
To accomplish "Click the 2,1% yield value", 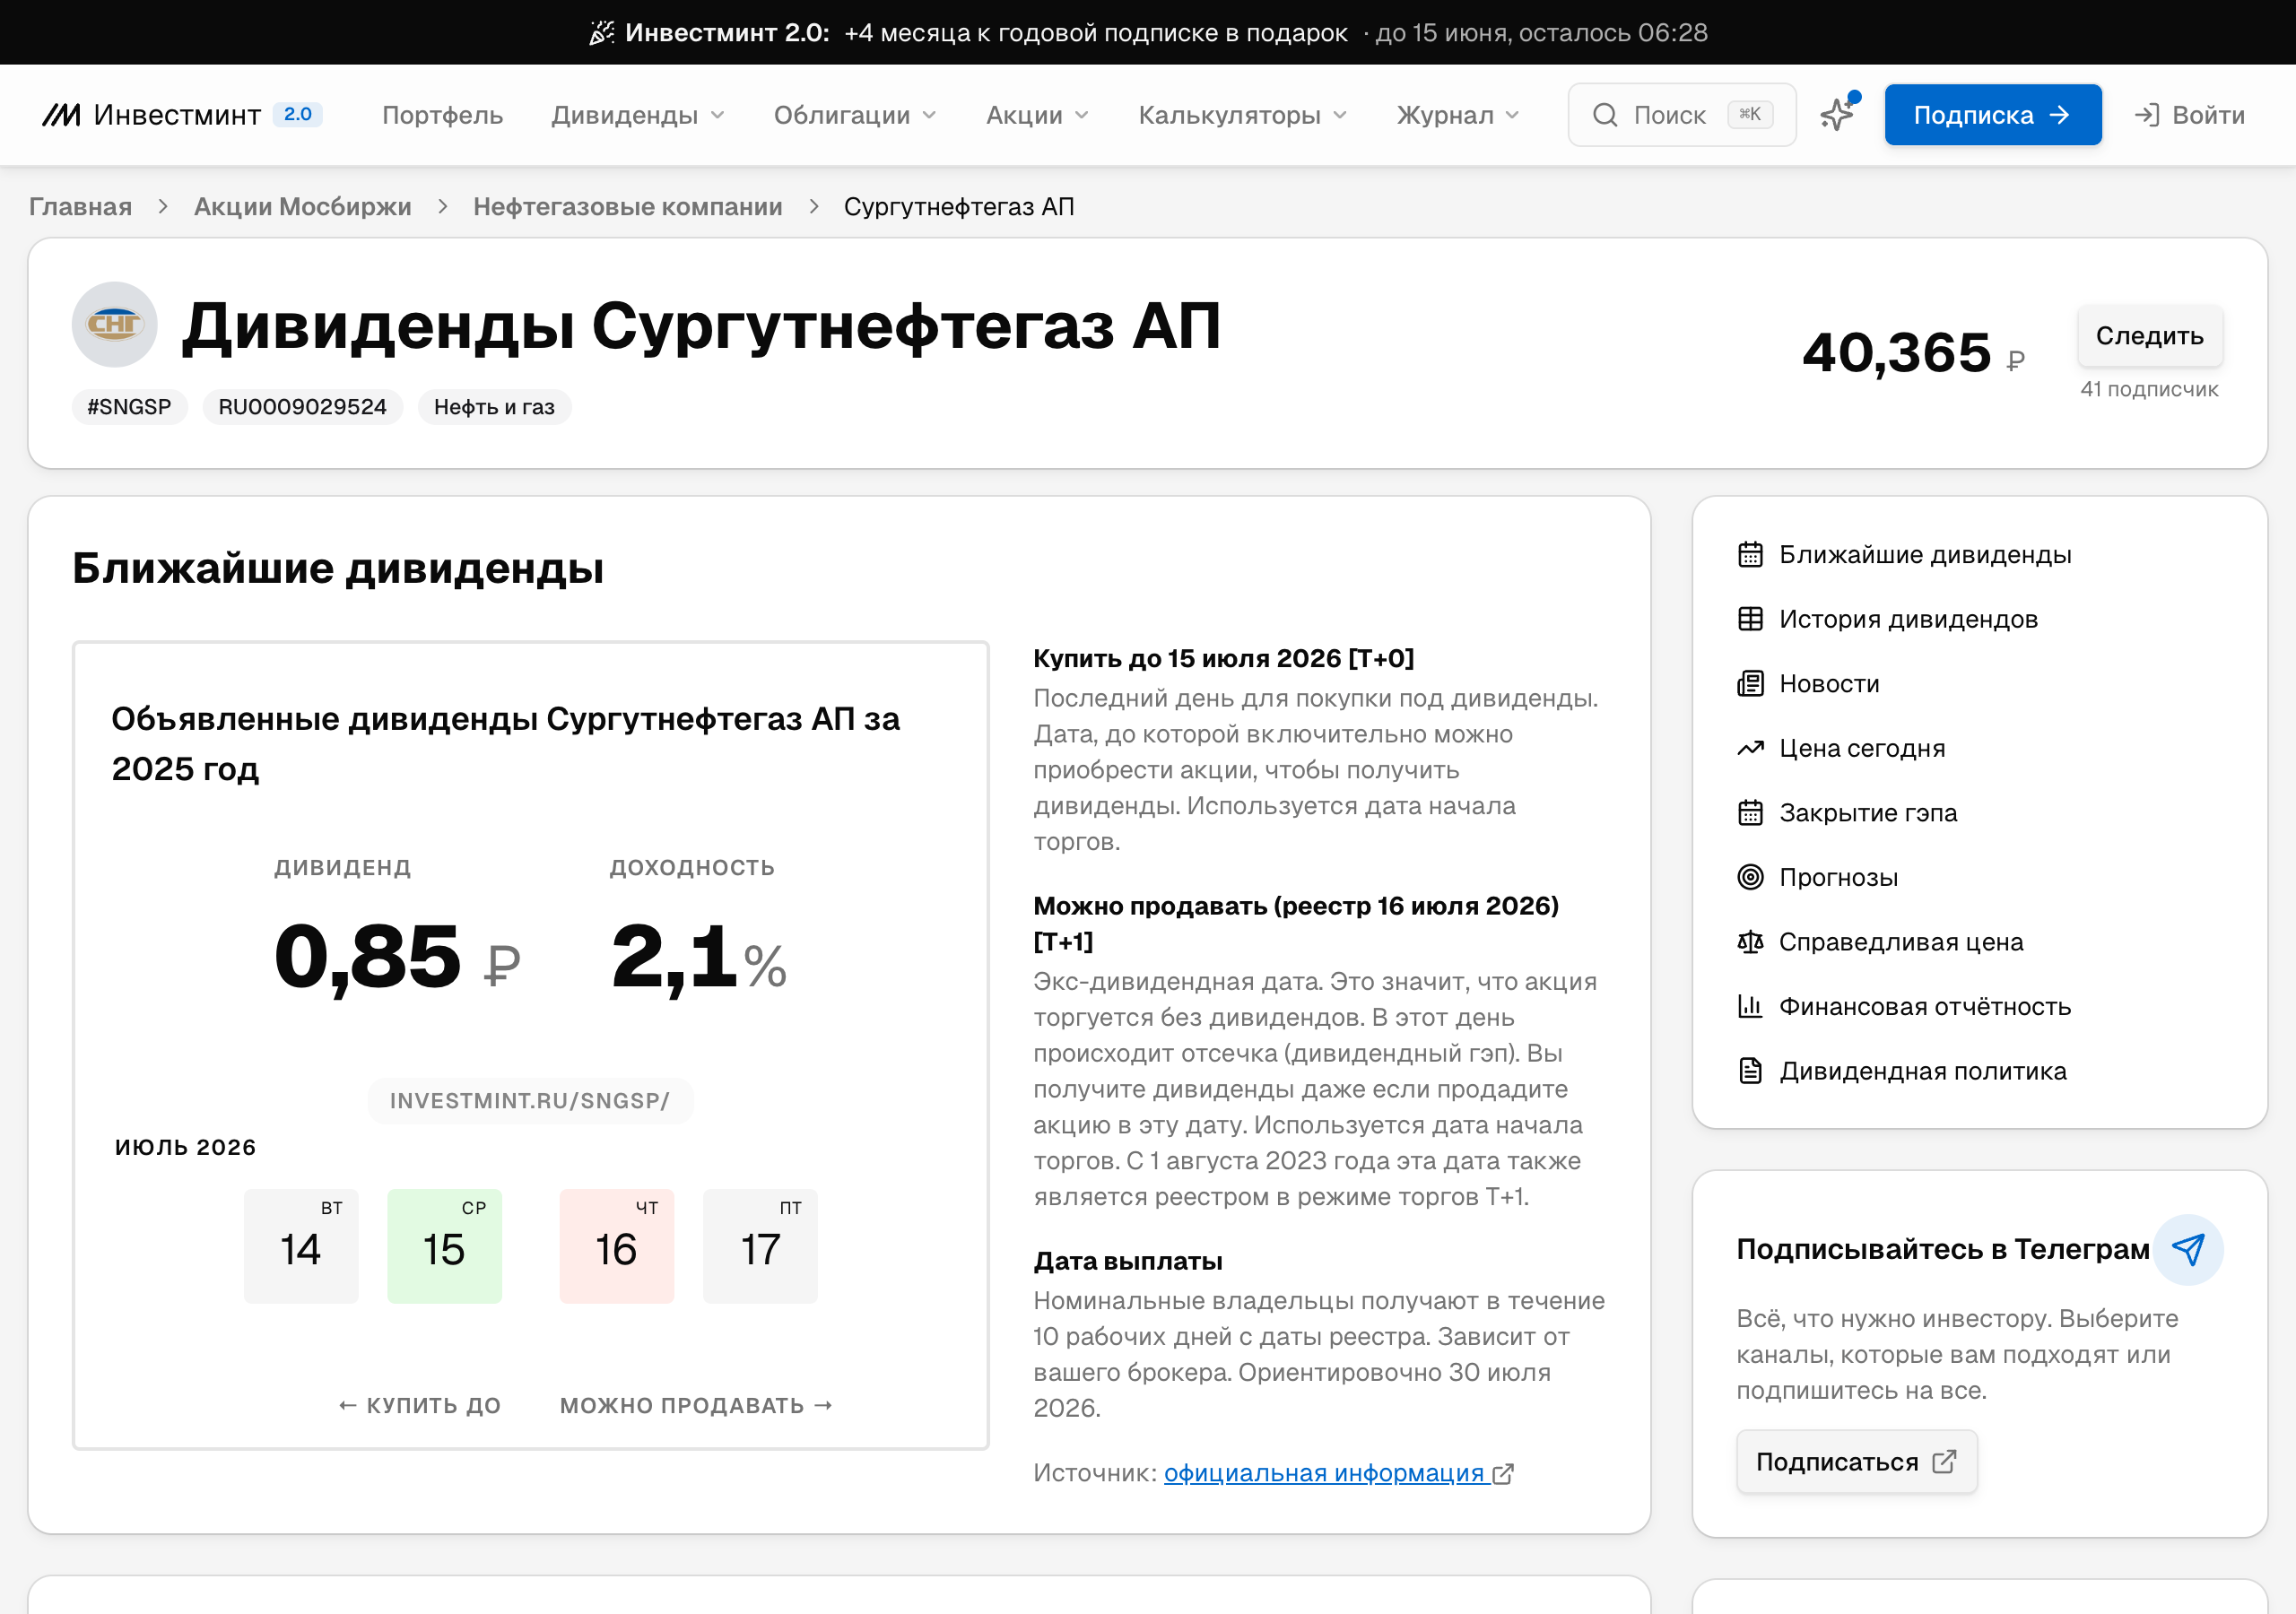I will [x=698, y=956].
